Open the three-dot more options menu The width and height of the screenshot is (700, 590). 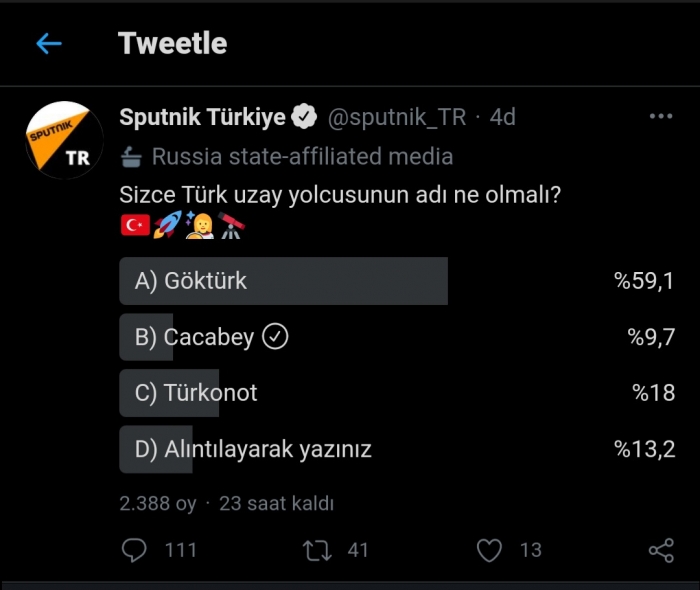tap(661, 117)
